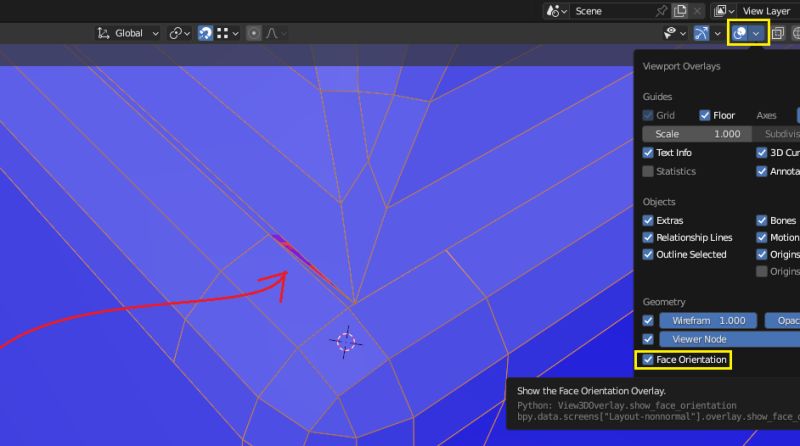Uncheck the Floor checkbox
Viewport: 800px width, 446px height.
(705, 115)
